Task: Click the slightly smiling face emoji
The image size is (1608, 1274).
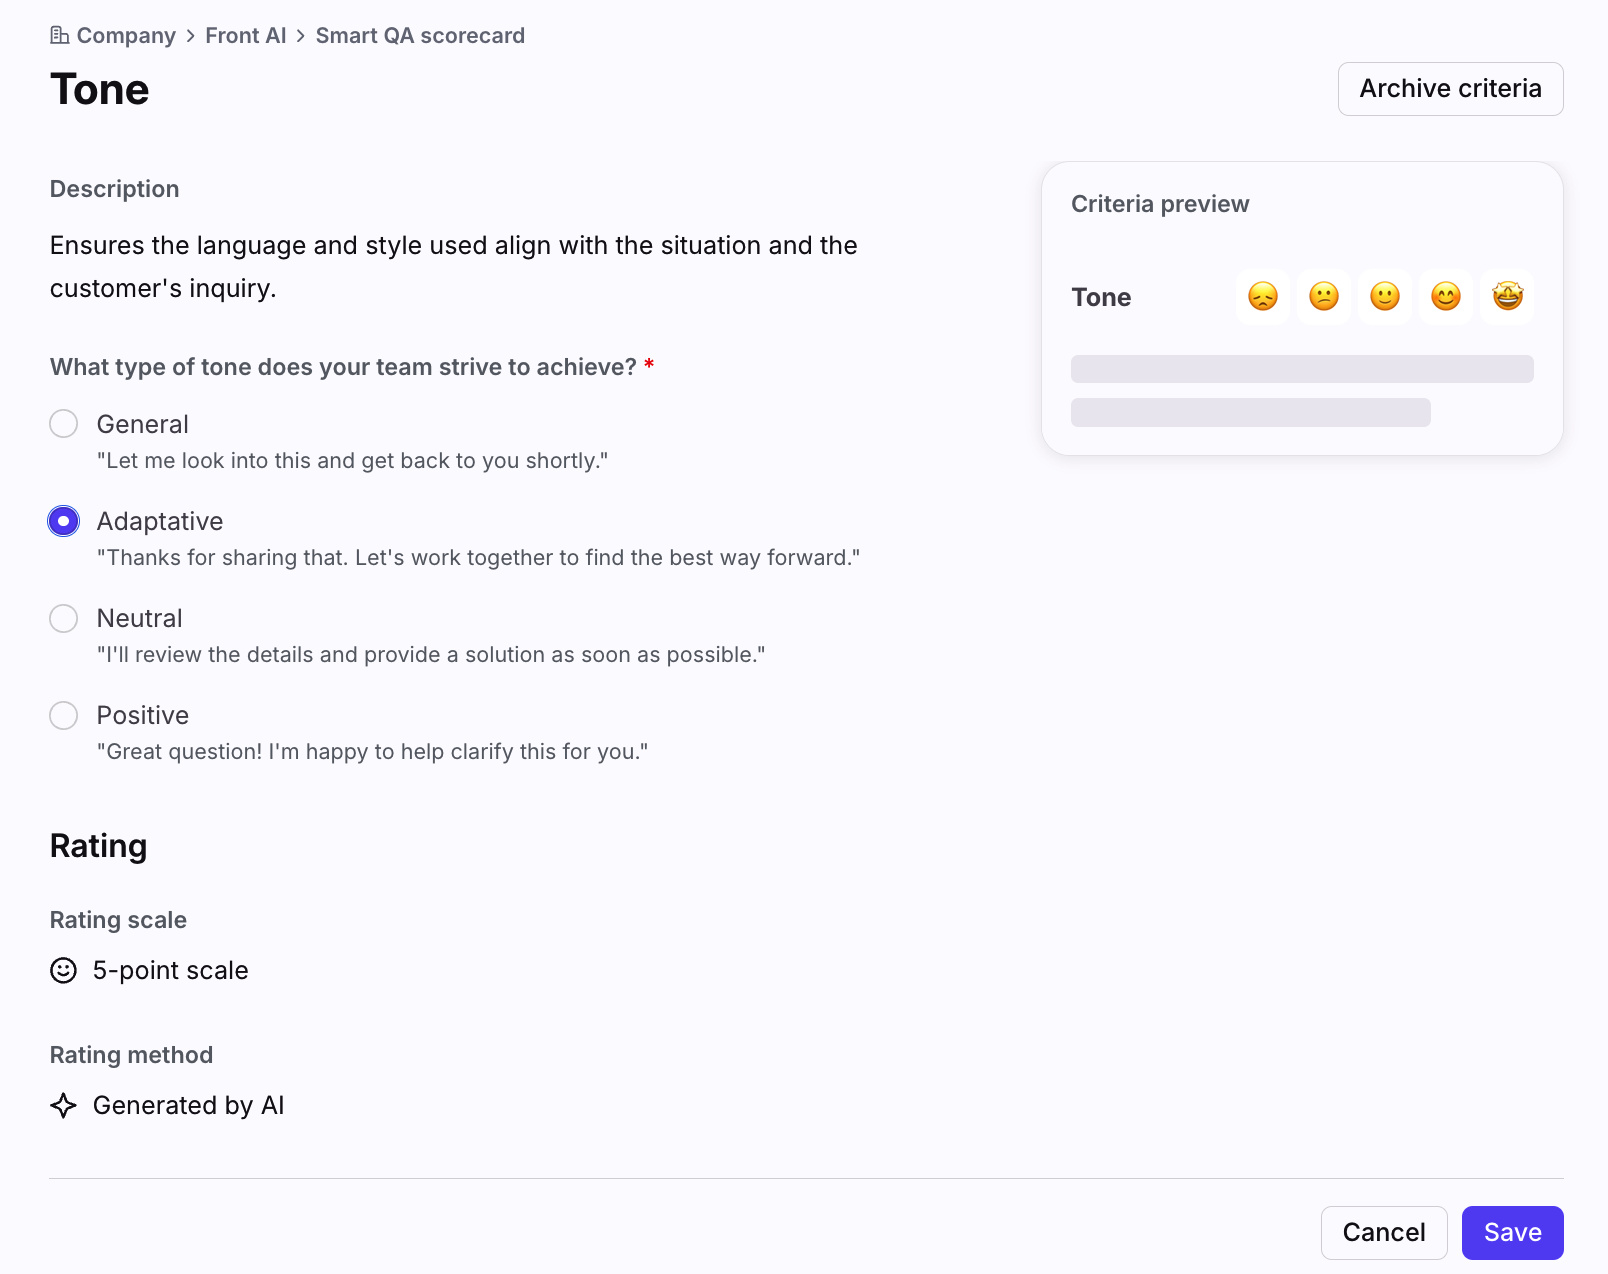Action: coord(1385,297)
